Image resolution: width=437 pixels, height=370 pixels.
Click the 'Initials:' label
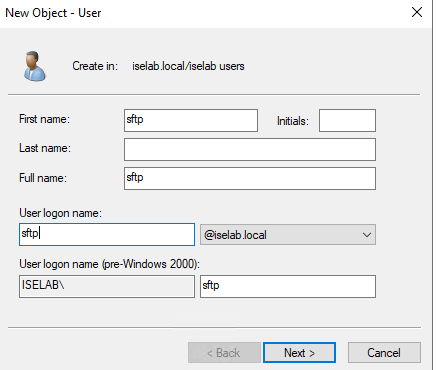click(x=293, y=121)
